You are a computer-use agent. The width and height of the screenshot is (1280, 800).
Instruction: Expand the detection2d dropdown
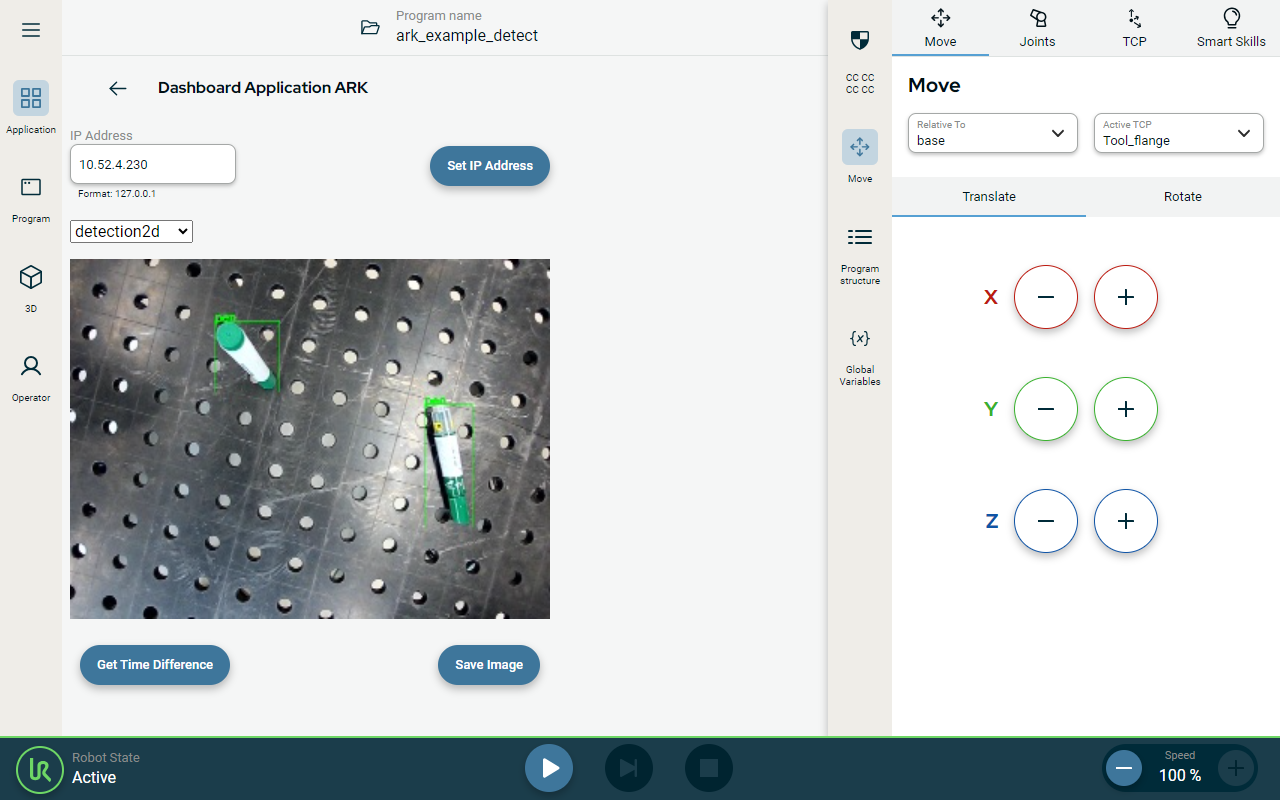[x=131, y=231]
